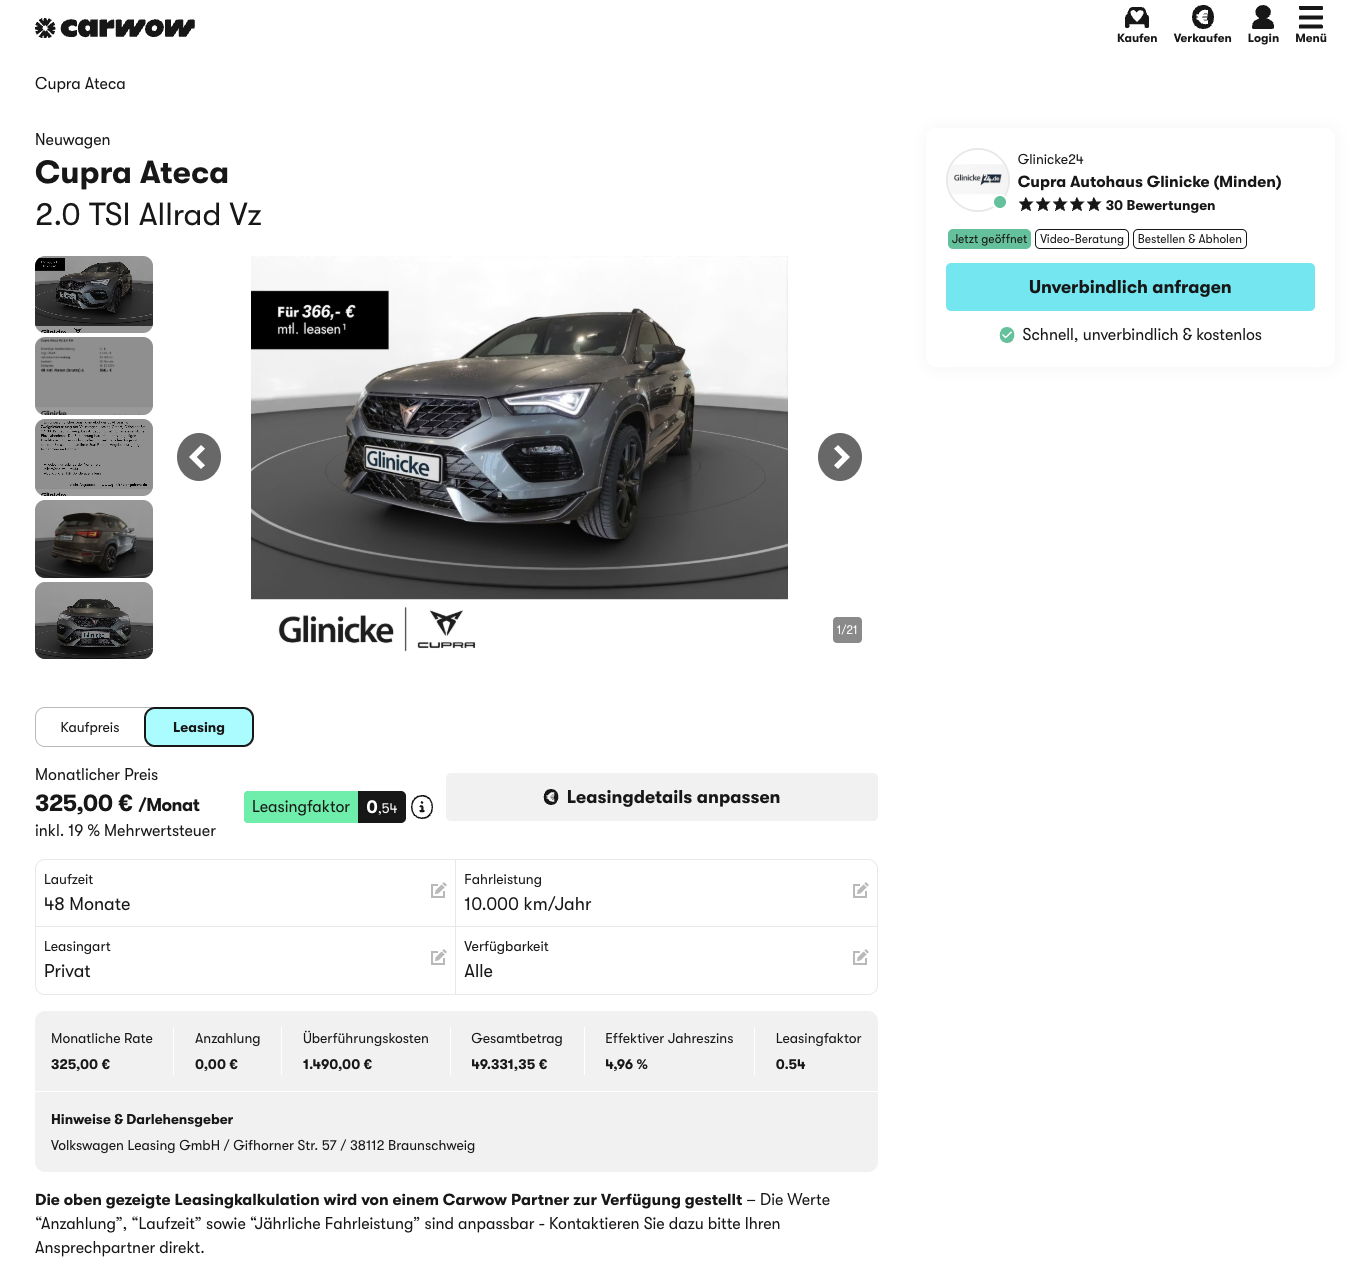Screen dimensions: 1358x1264
Task: Switch to the Kaufpreis tab
Action: click(90, 727)
